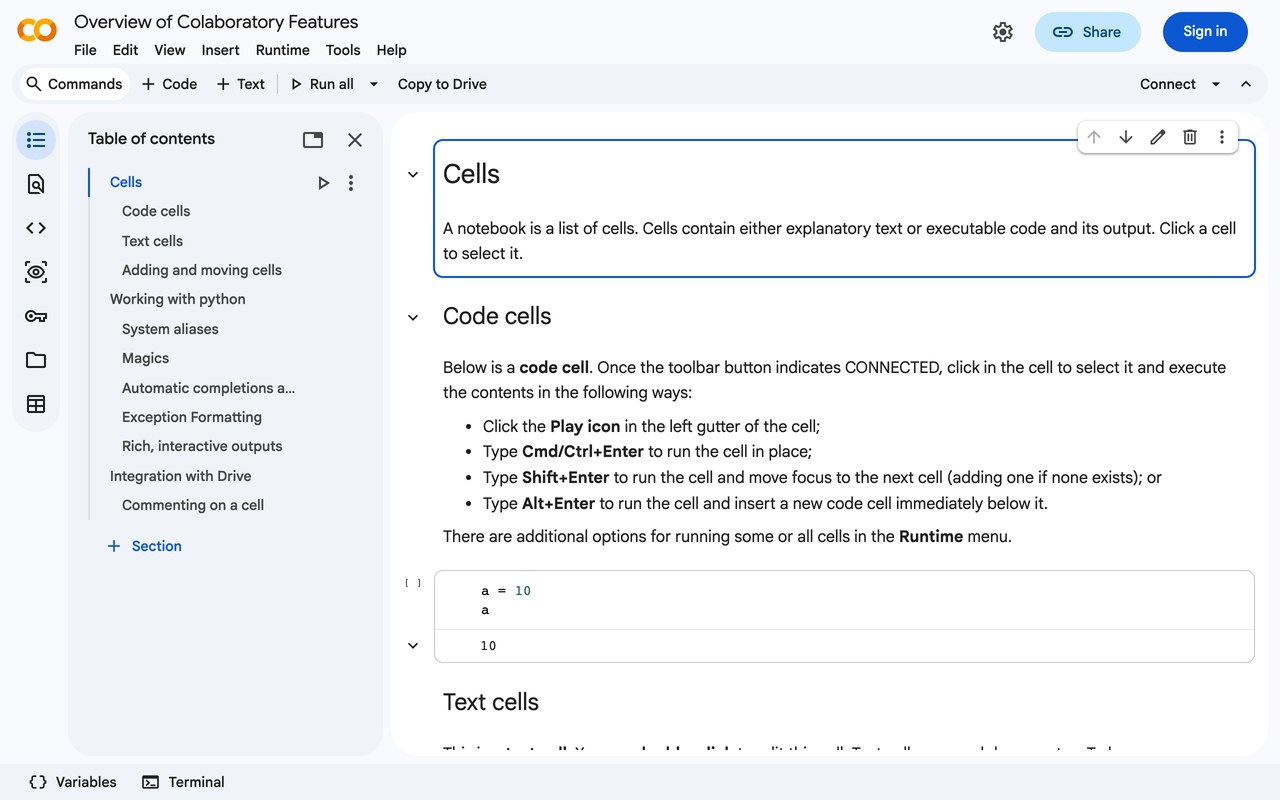Image resolution: width=1280 pixels, height=800 pixels.
Task: Go to Magics entry
Action: coord(145,358)
